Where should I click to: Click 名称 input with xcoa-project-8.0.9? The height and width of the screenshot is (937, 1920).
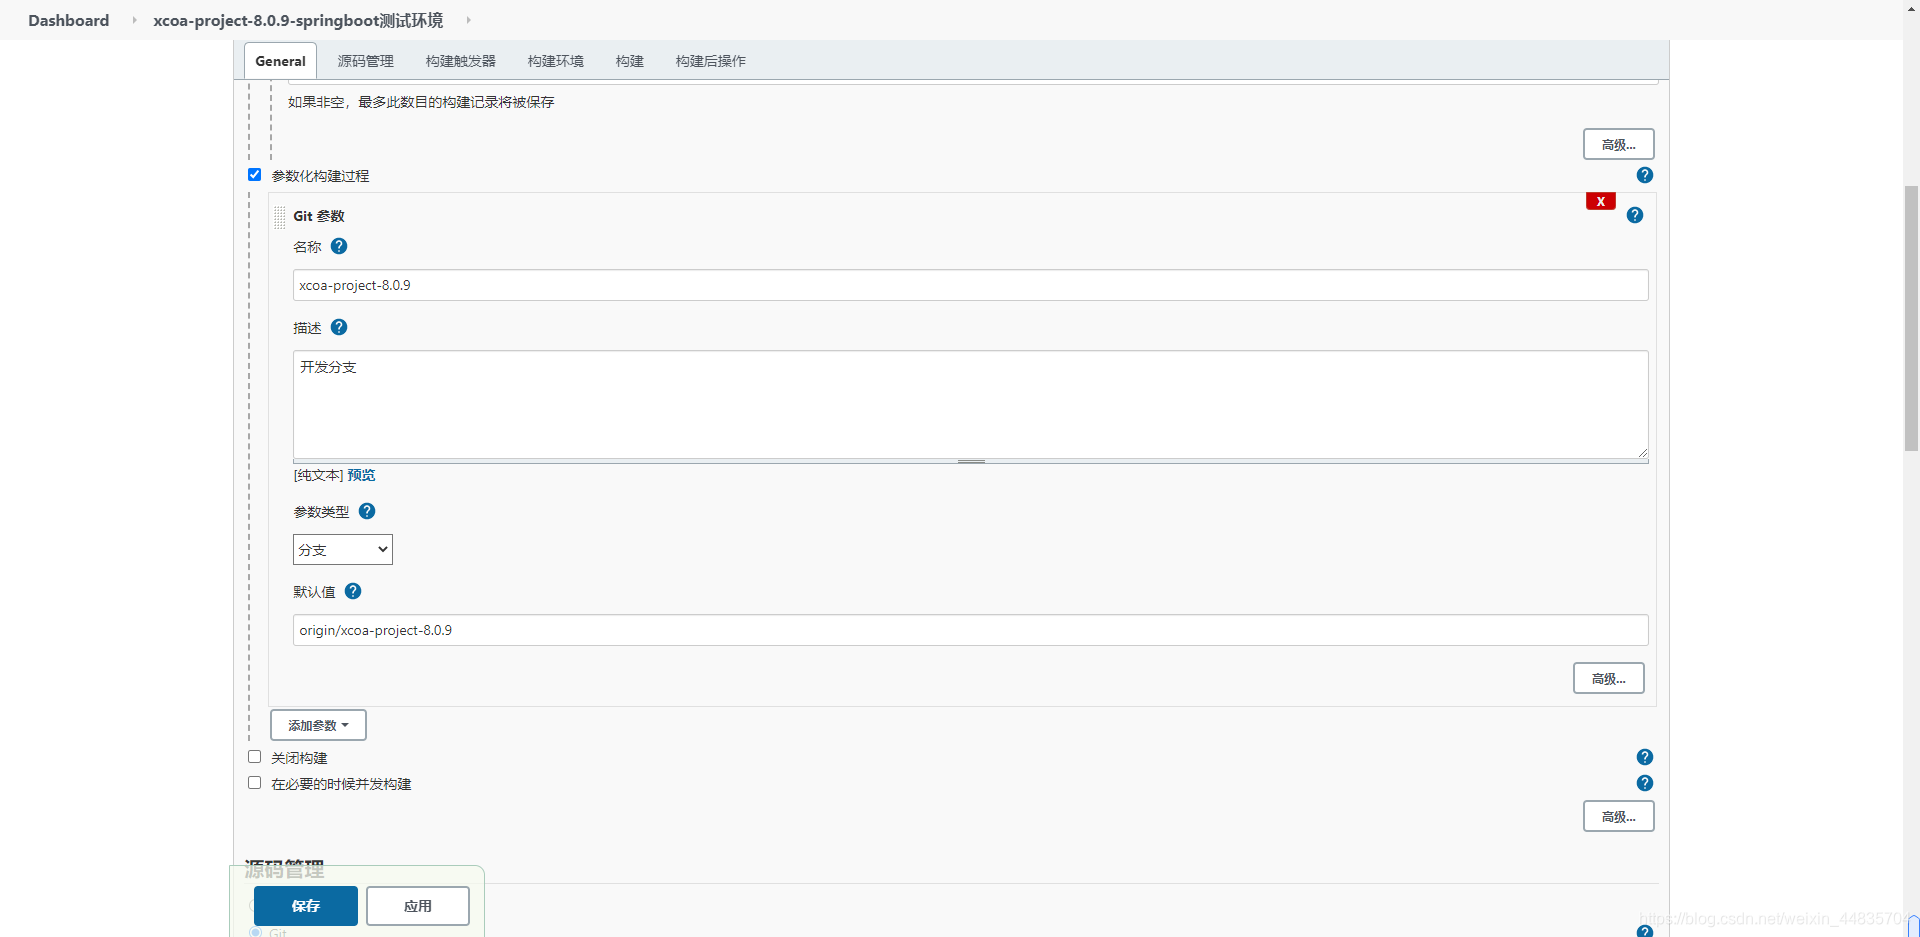pyautogui.click(x=970, y=285)
